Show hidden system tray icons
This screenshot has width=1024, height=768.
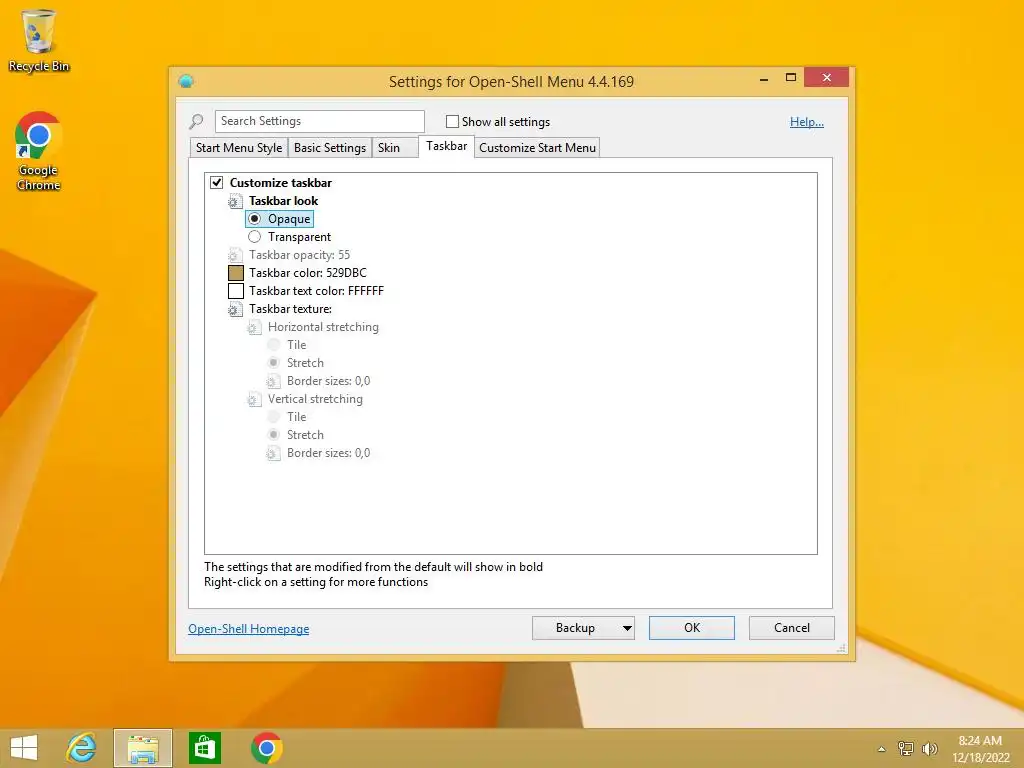[x=881, y=749]
